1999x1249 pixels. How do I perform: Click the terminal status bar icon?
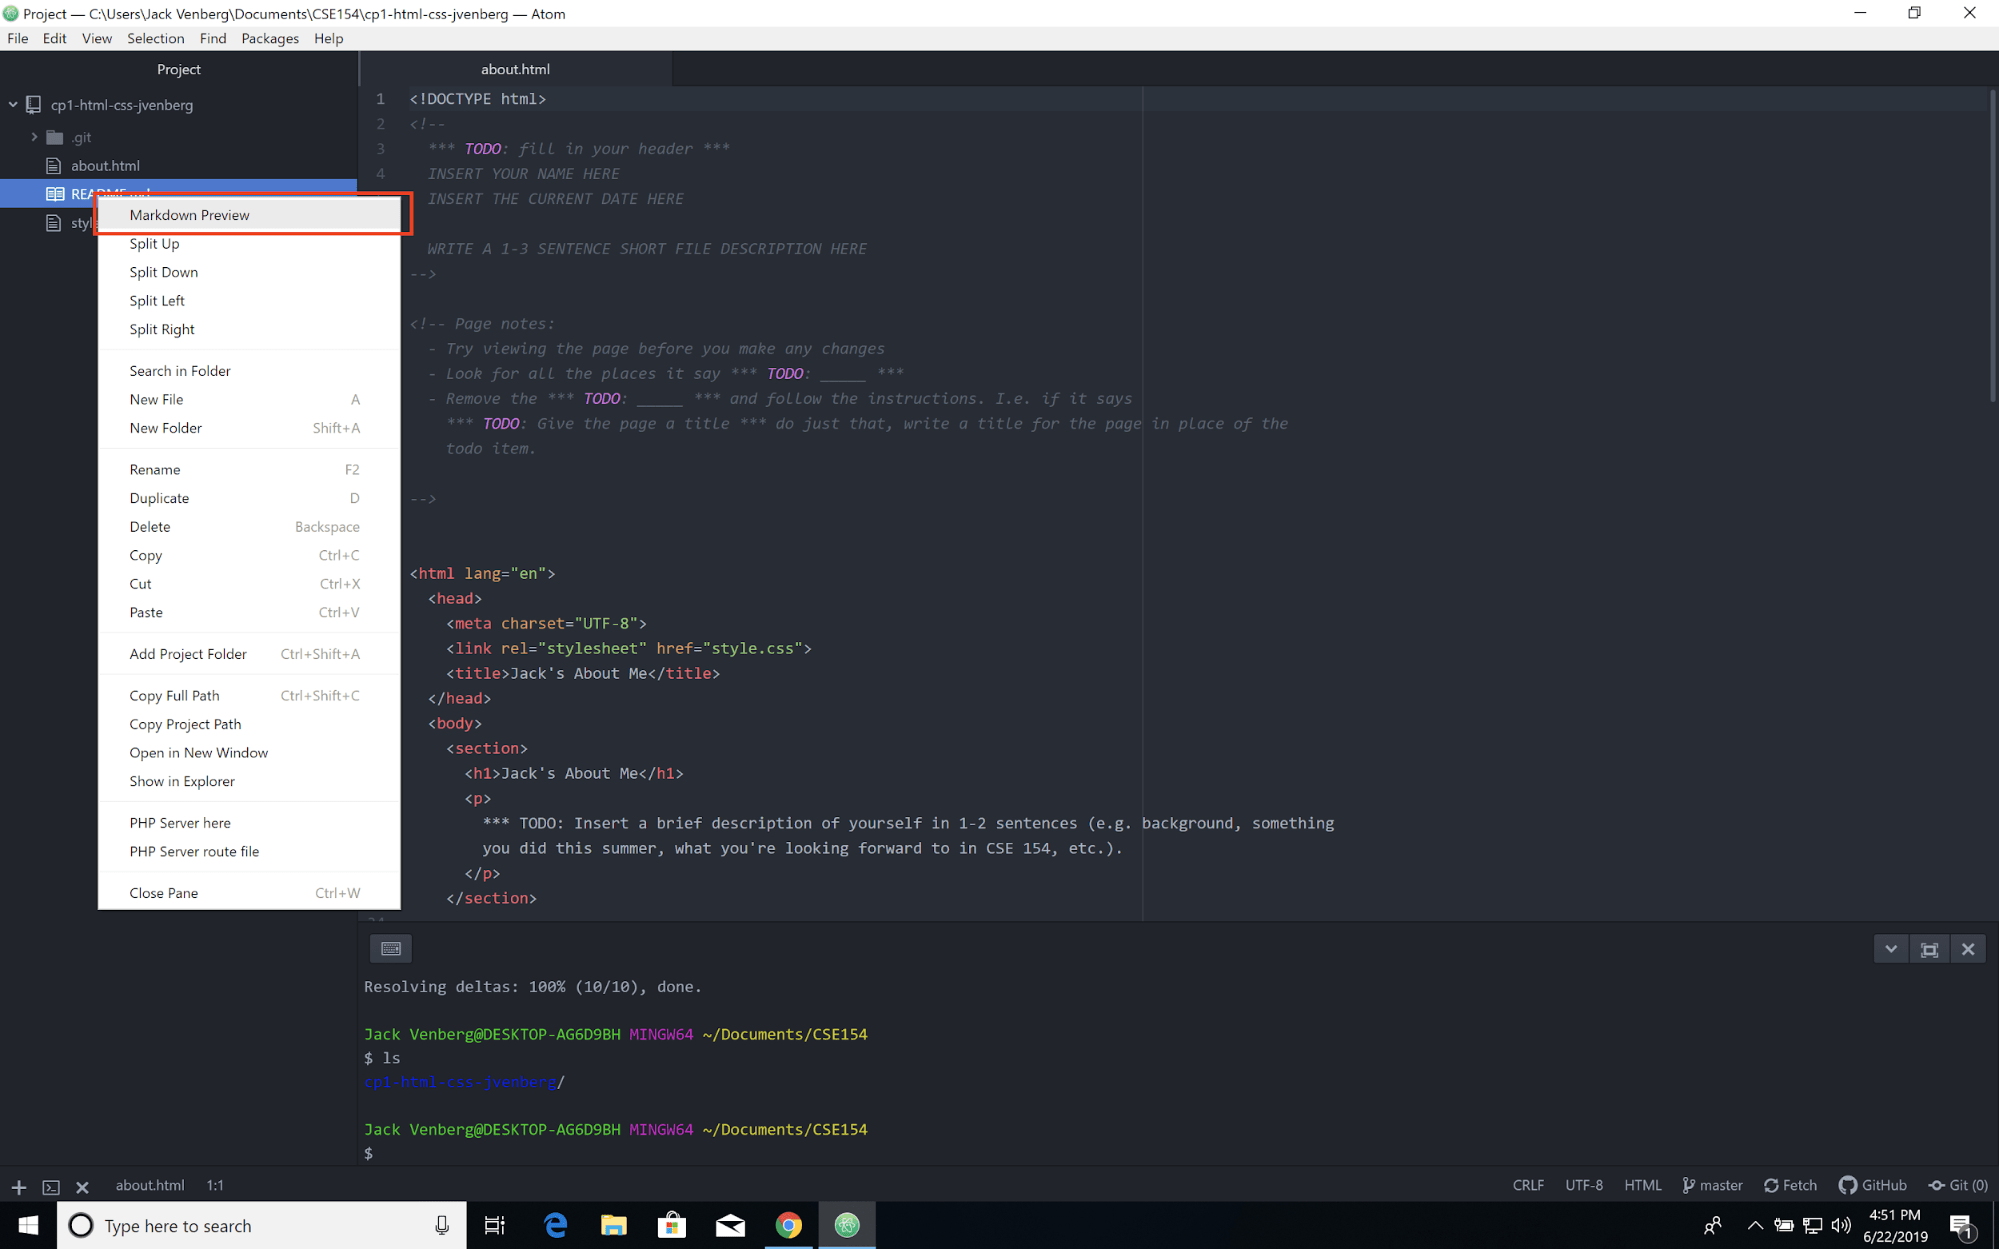click(x=51, y=1187)
